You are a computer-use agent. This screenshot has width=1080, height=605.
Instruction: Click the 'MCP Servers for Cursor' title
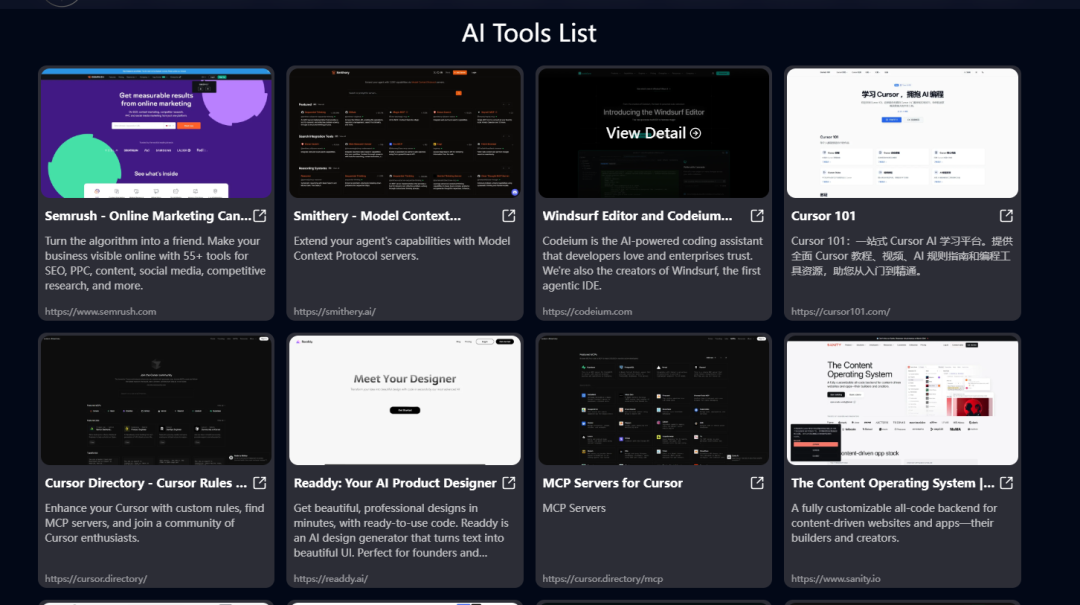[612, 483]
